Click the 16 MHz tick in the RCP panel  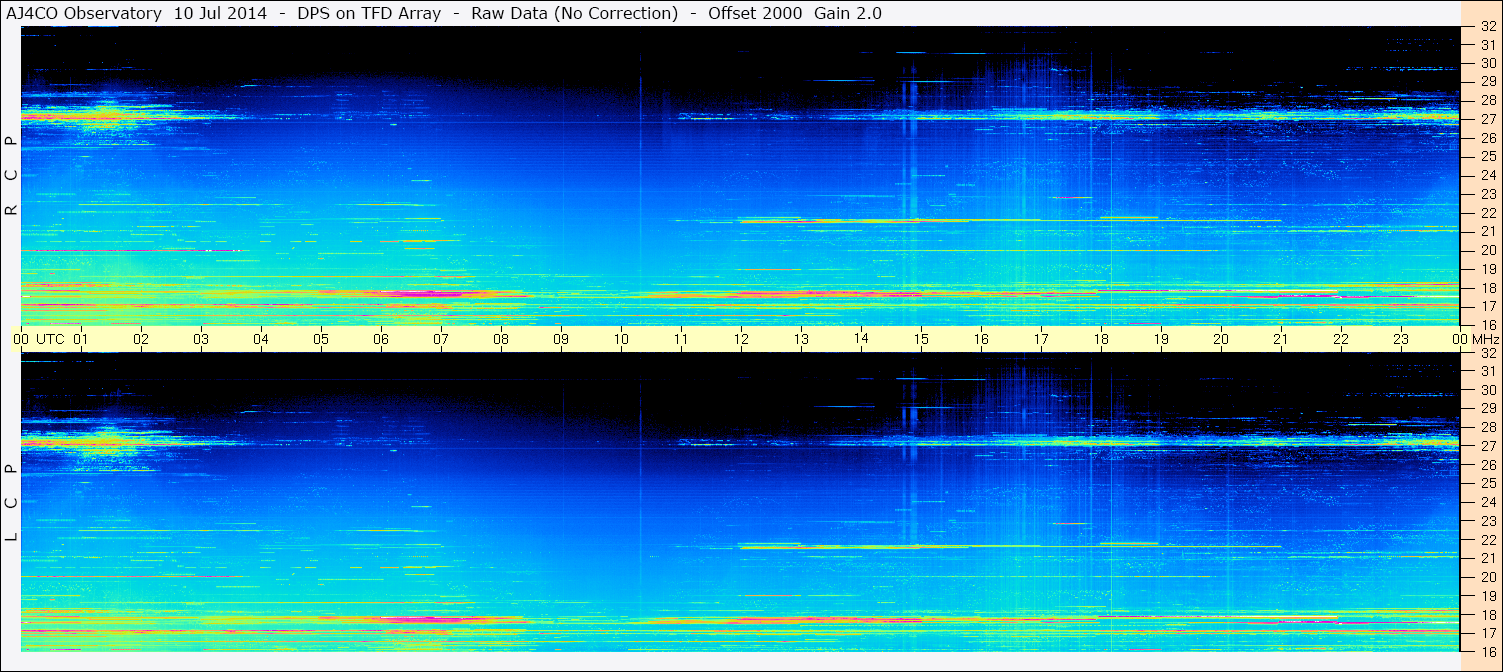tap(1487, 325)
